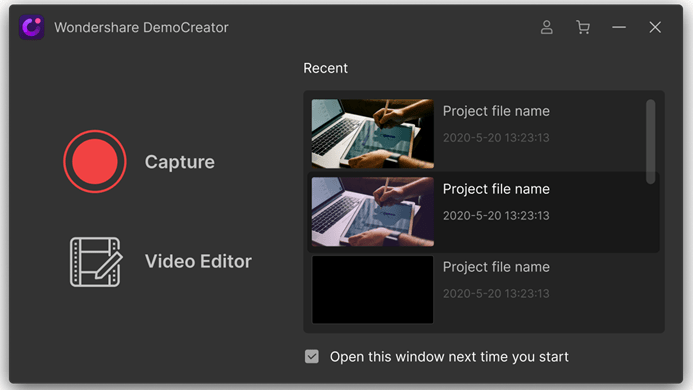Close the DemoCreator start window
Screen dimensions: 693x390
655,27
